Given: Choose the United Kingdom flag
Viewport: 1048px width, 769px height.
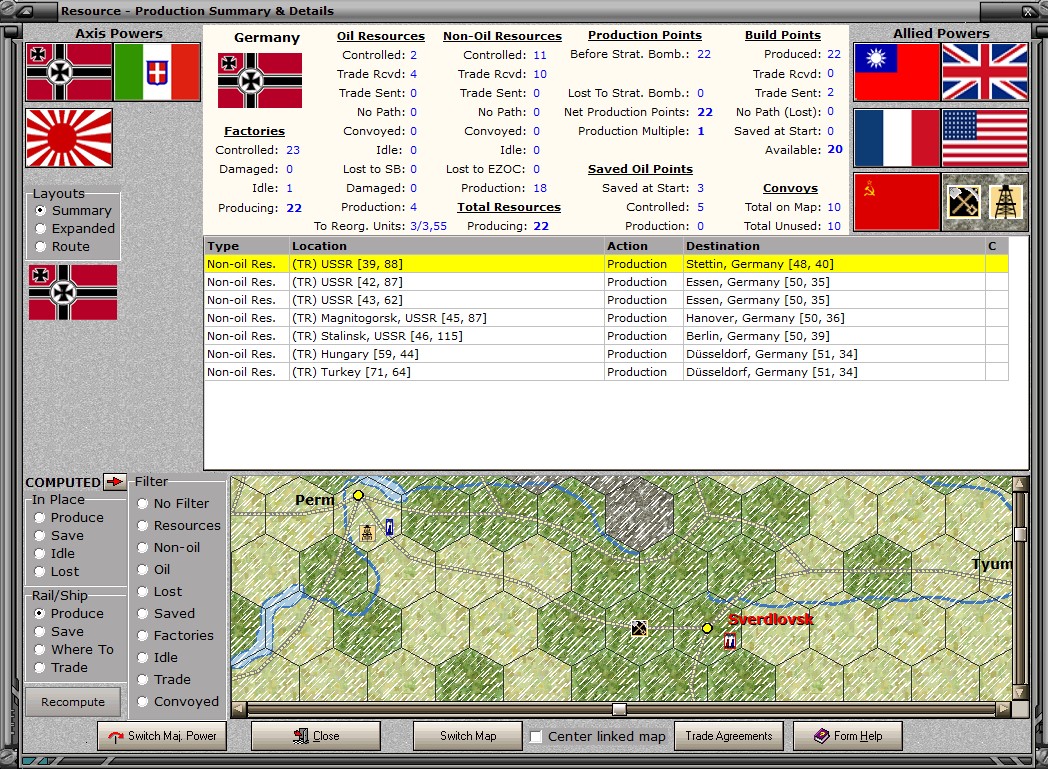Looking at the screenshot, I should pos(985,72).
